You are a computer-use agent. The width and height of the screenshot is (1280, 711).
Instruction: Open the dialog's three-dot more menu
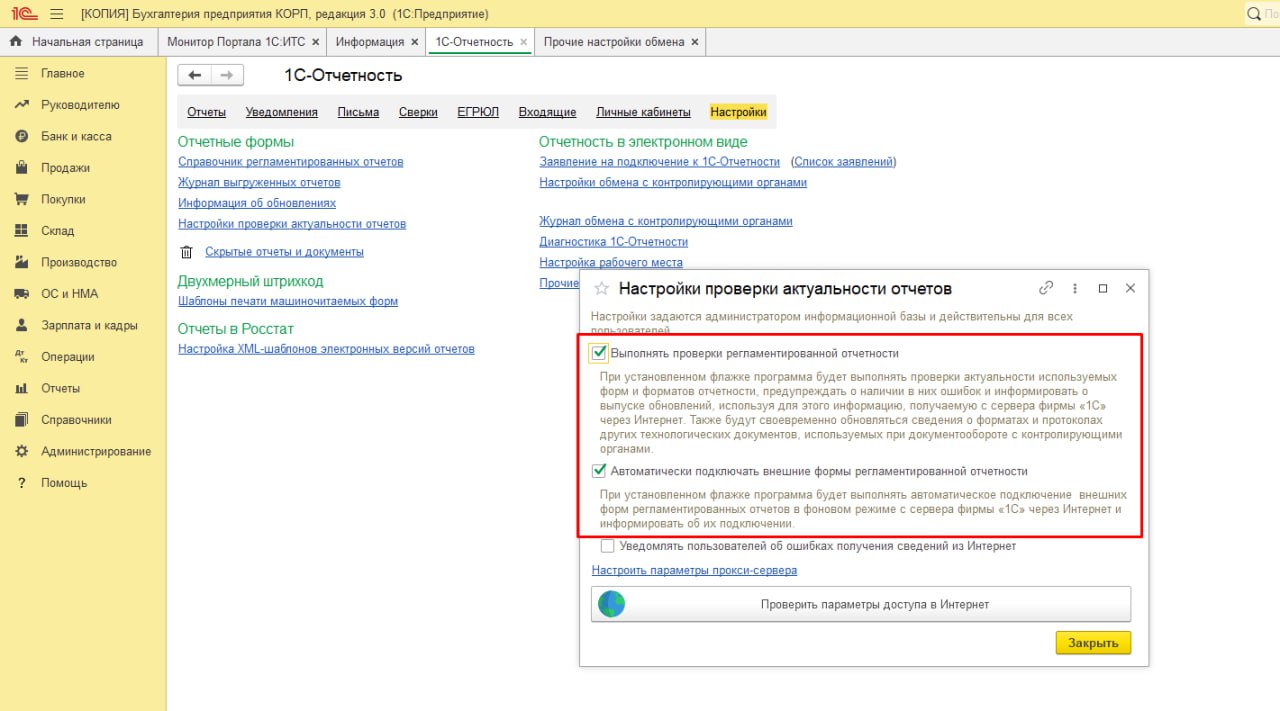pos(1075,288)
